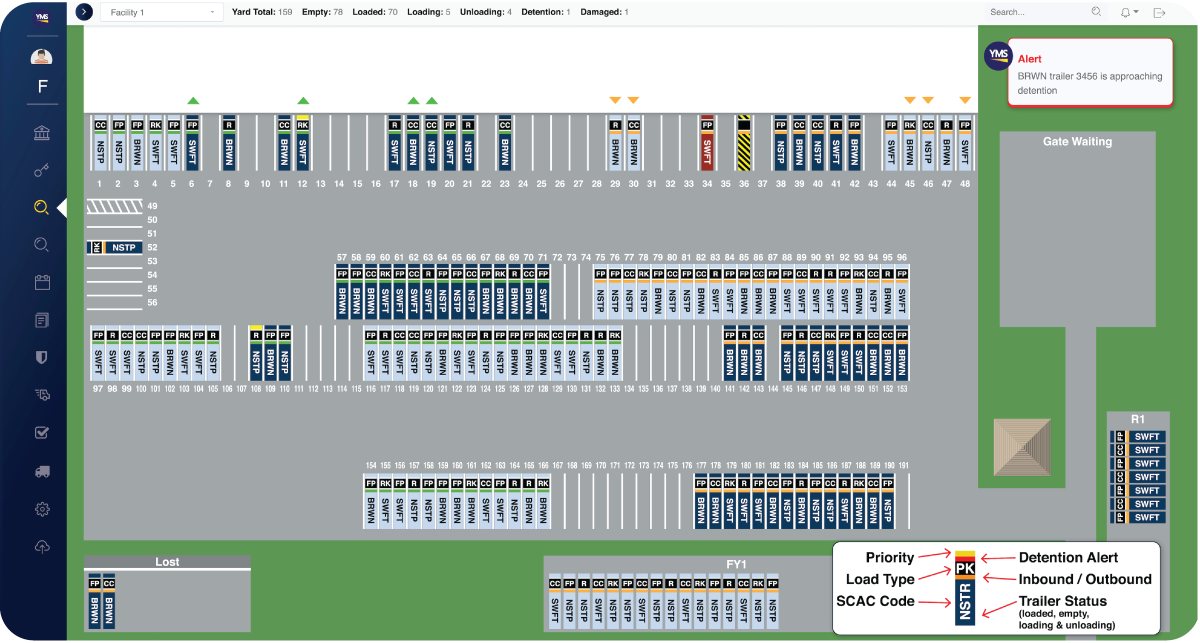Open the key icon in the sidebar

click(x=42, y=170)
